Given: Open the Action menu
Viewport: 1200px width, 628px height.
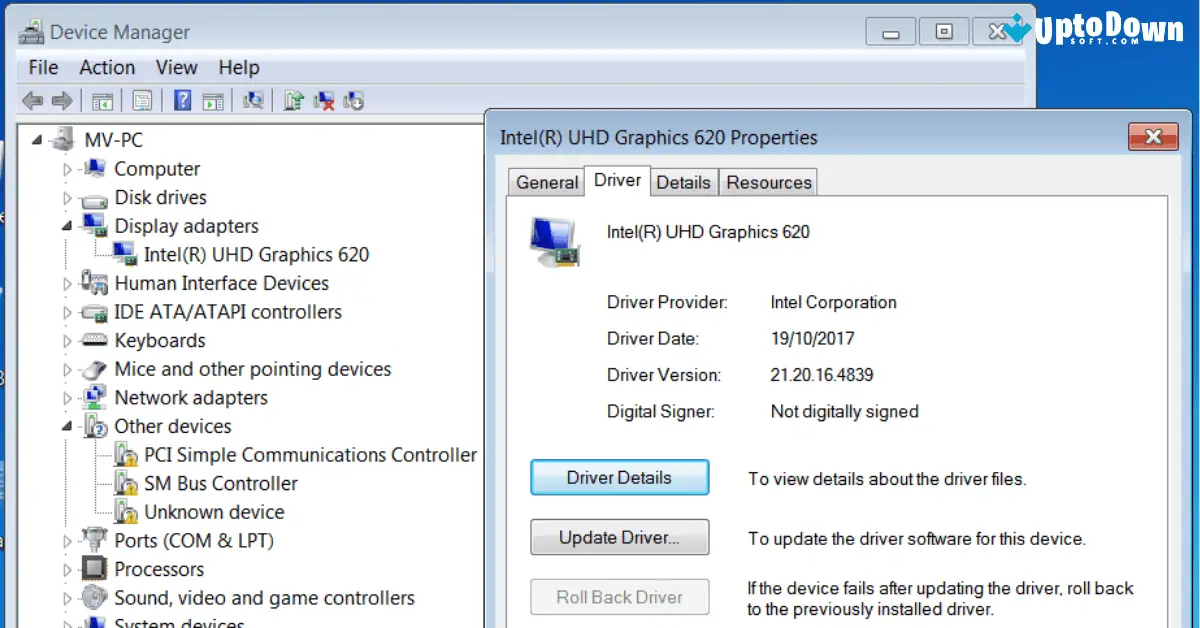Looking at the screenshot, I should [x=107, y=67].
